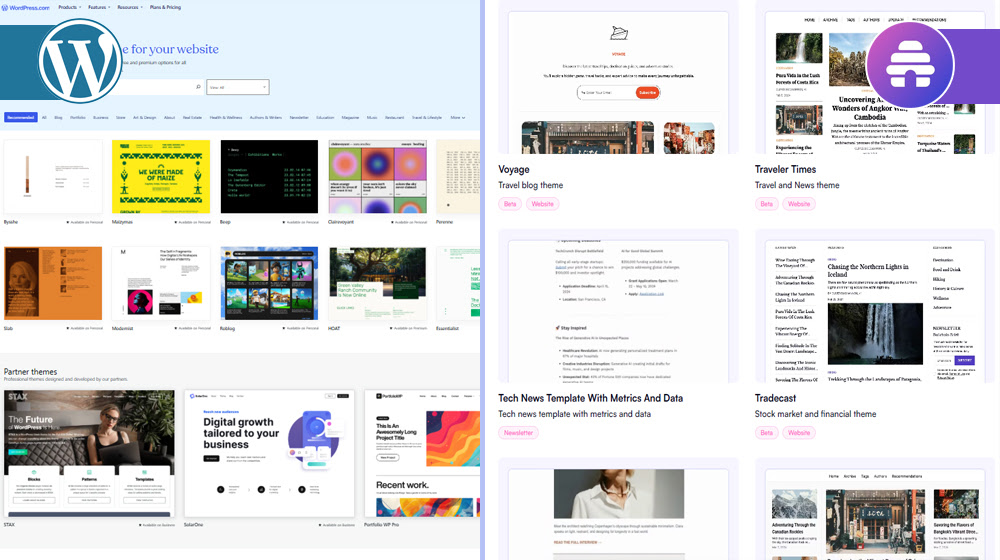Filter themes by Health & Wellness
This screenshot has width=1000, height=560.
(226, 117)
